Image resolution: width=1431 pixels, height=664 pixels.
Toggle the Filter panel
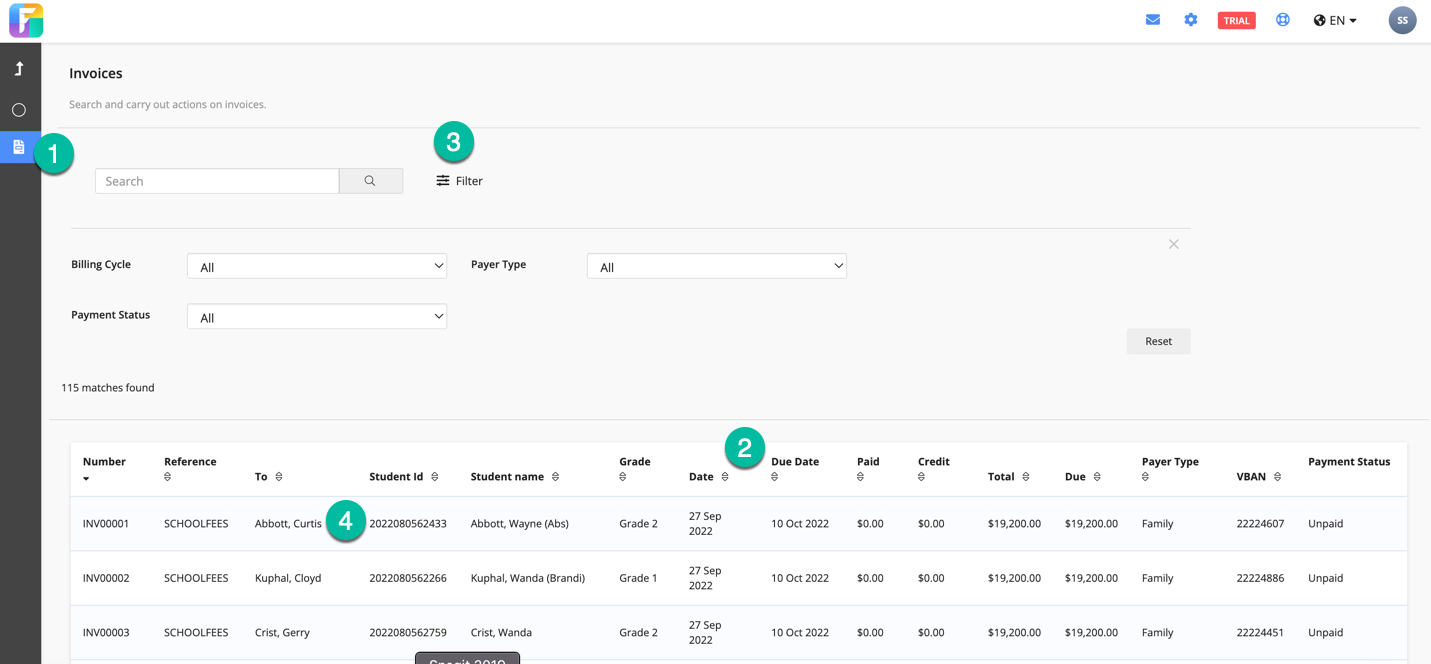click(459, 181)
